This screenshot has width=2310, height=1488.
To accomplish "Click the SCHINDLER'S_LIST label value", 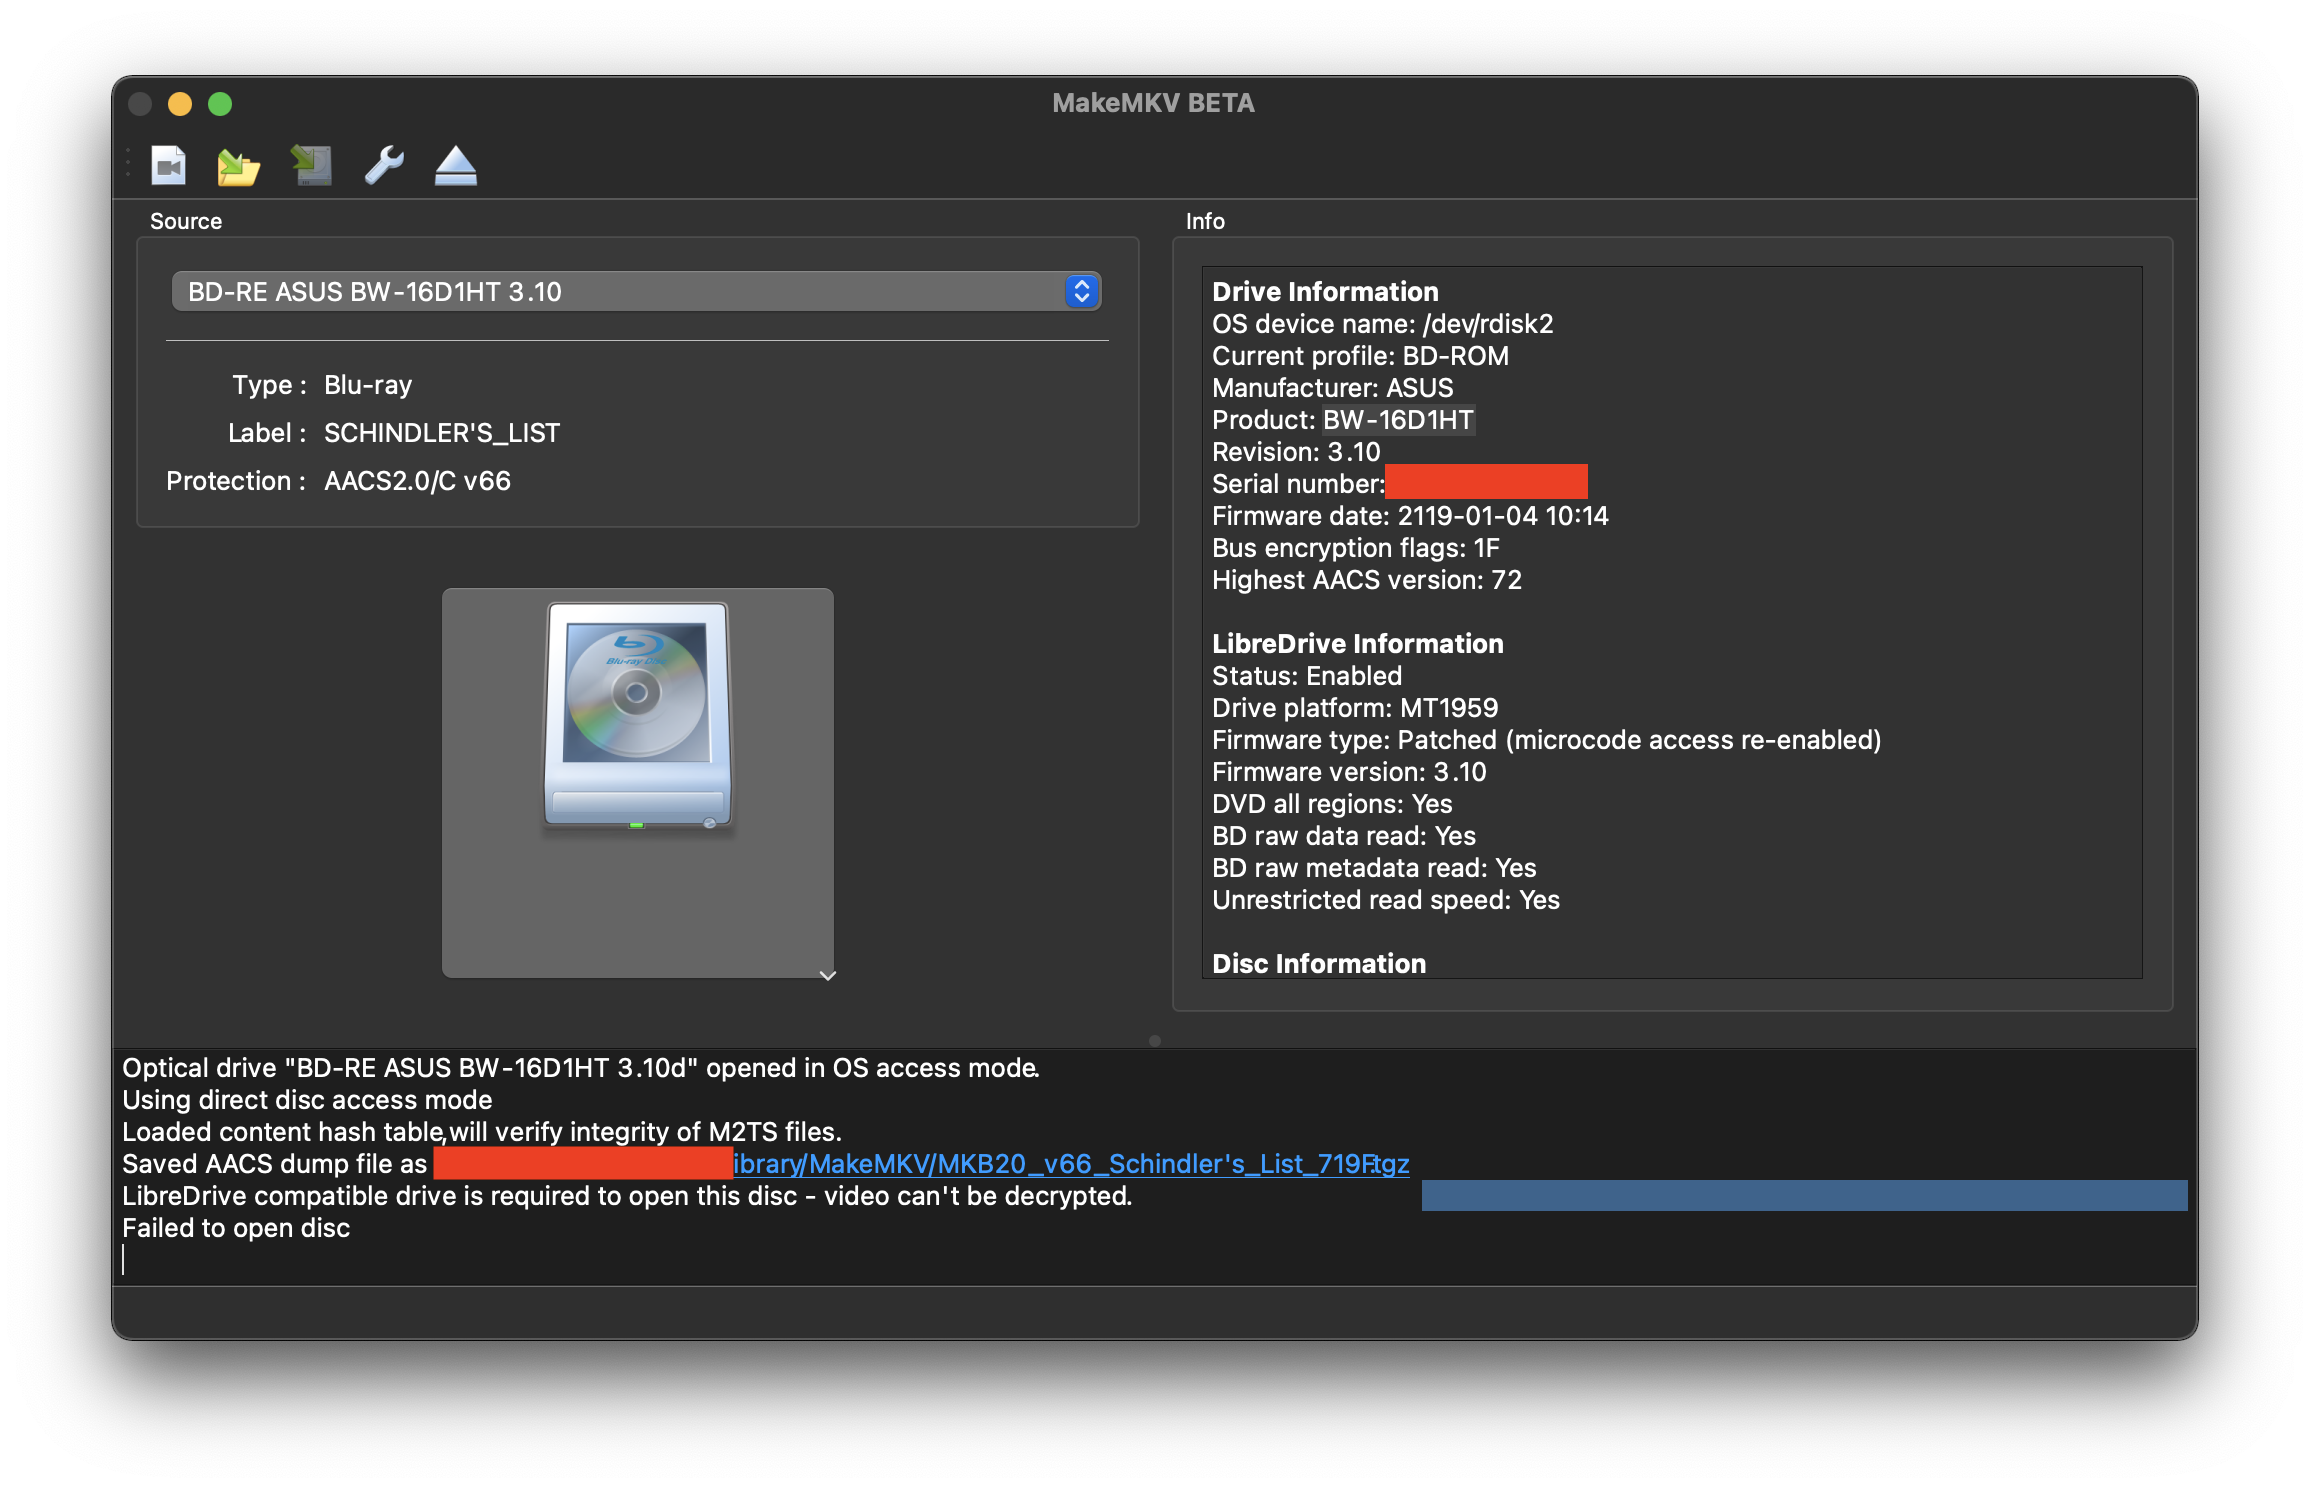I will pyautogui.click(x=442, y=433).
